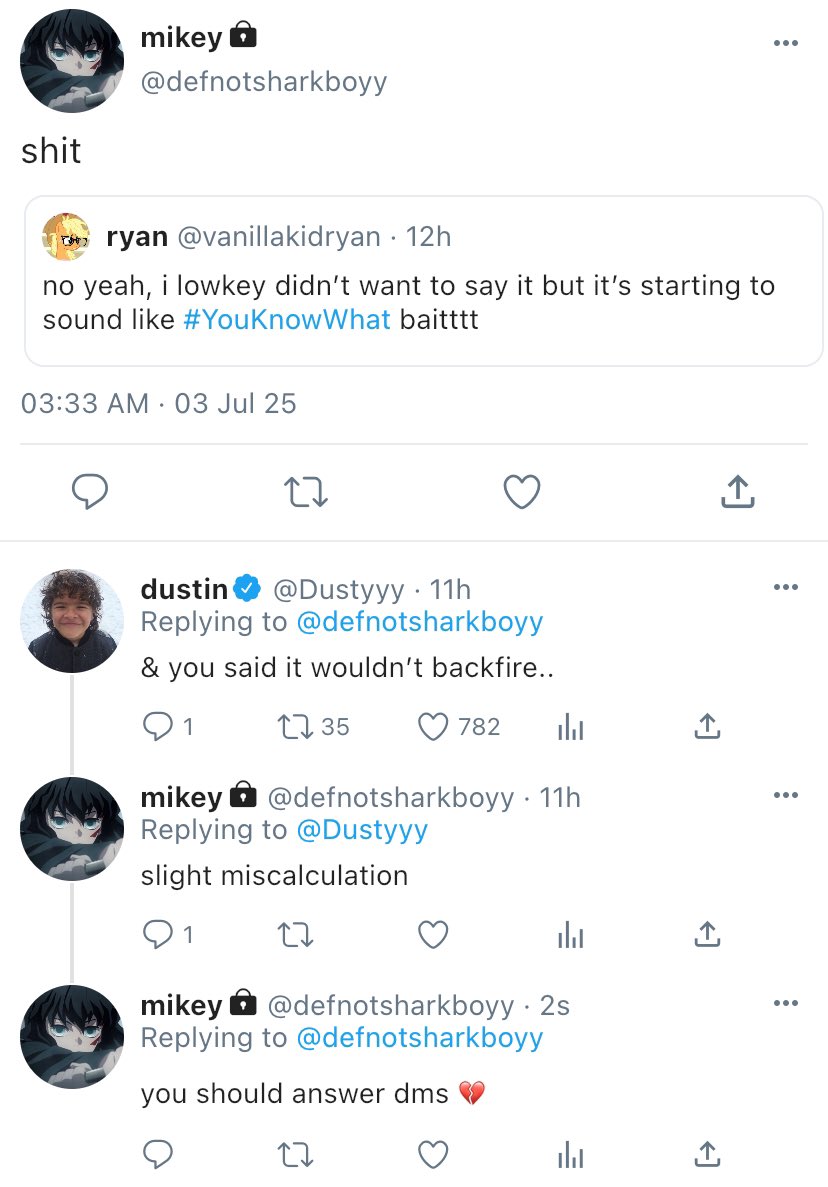Comment on the "slight miscalculation" reply
The image size is (828, 1187).
click(x=157, y=934)
